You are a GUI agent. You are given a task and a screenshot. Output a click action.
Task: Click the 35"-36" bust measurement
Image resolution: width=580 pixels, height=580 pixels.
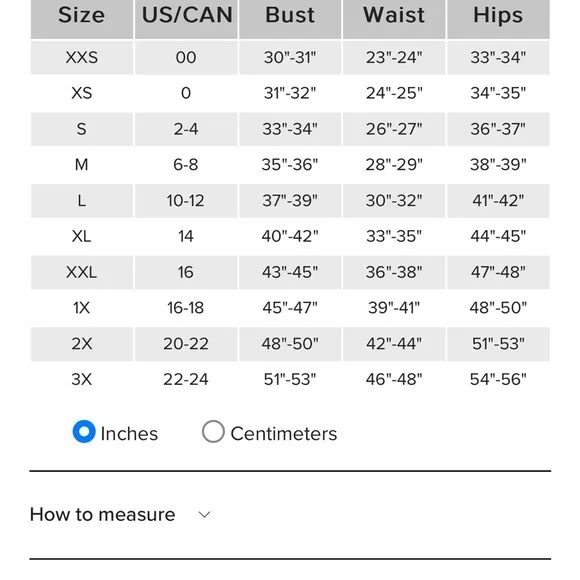click(290, 165)
